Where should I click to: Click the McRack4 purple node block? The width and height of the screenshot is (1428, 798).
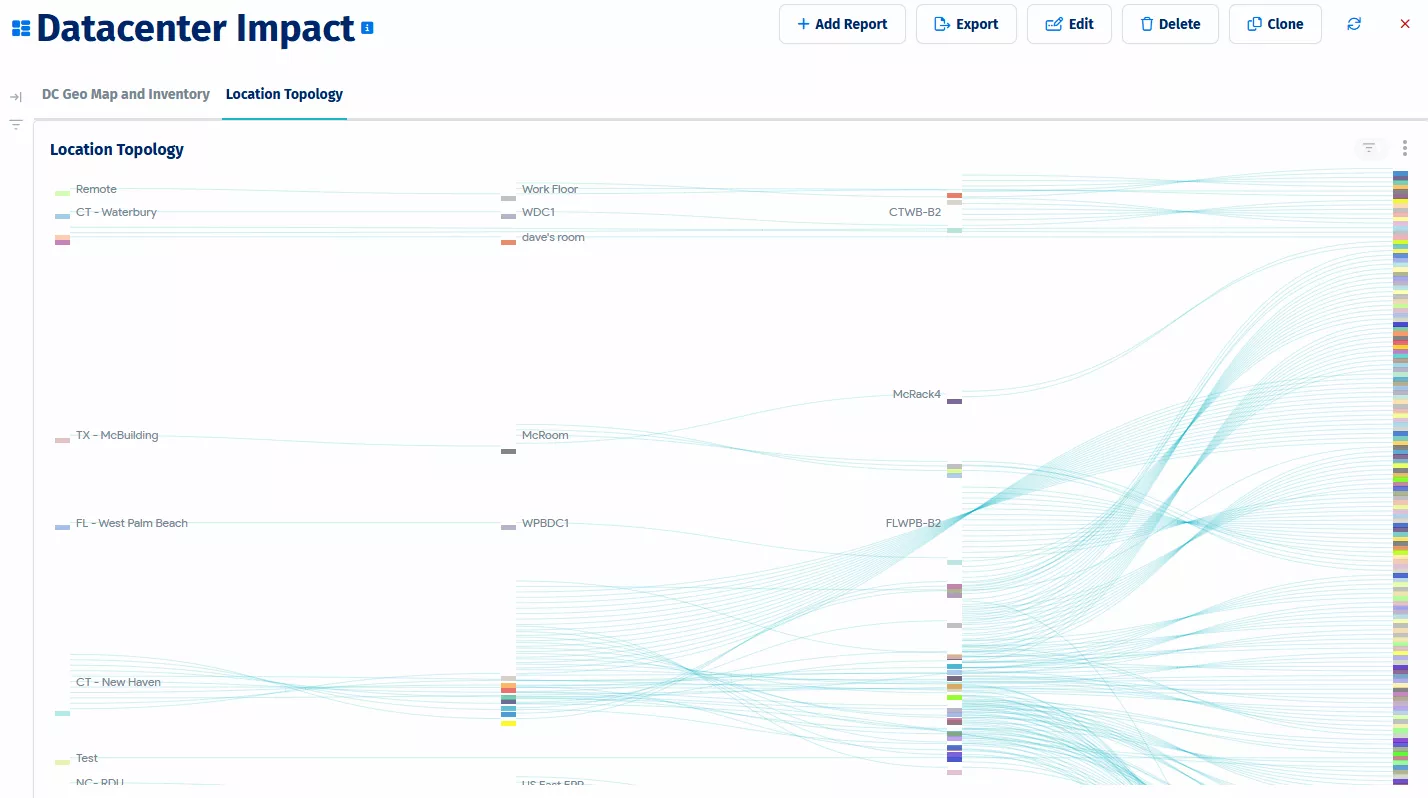[x=954, y=401]
